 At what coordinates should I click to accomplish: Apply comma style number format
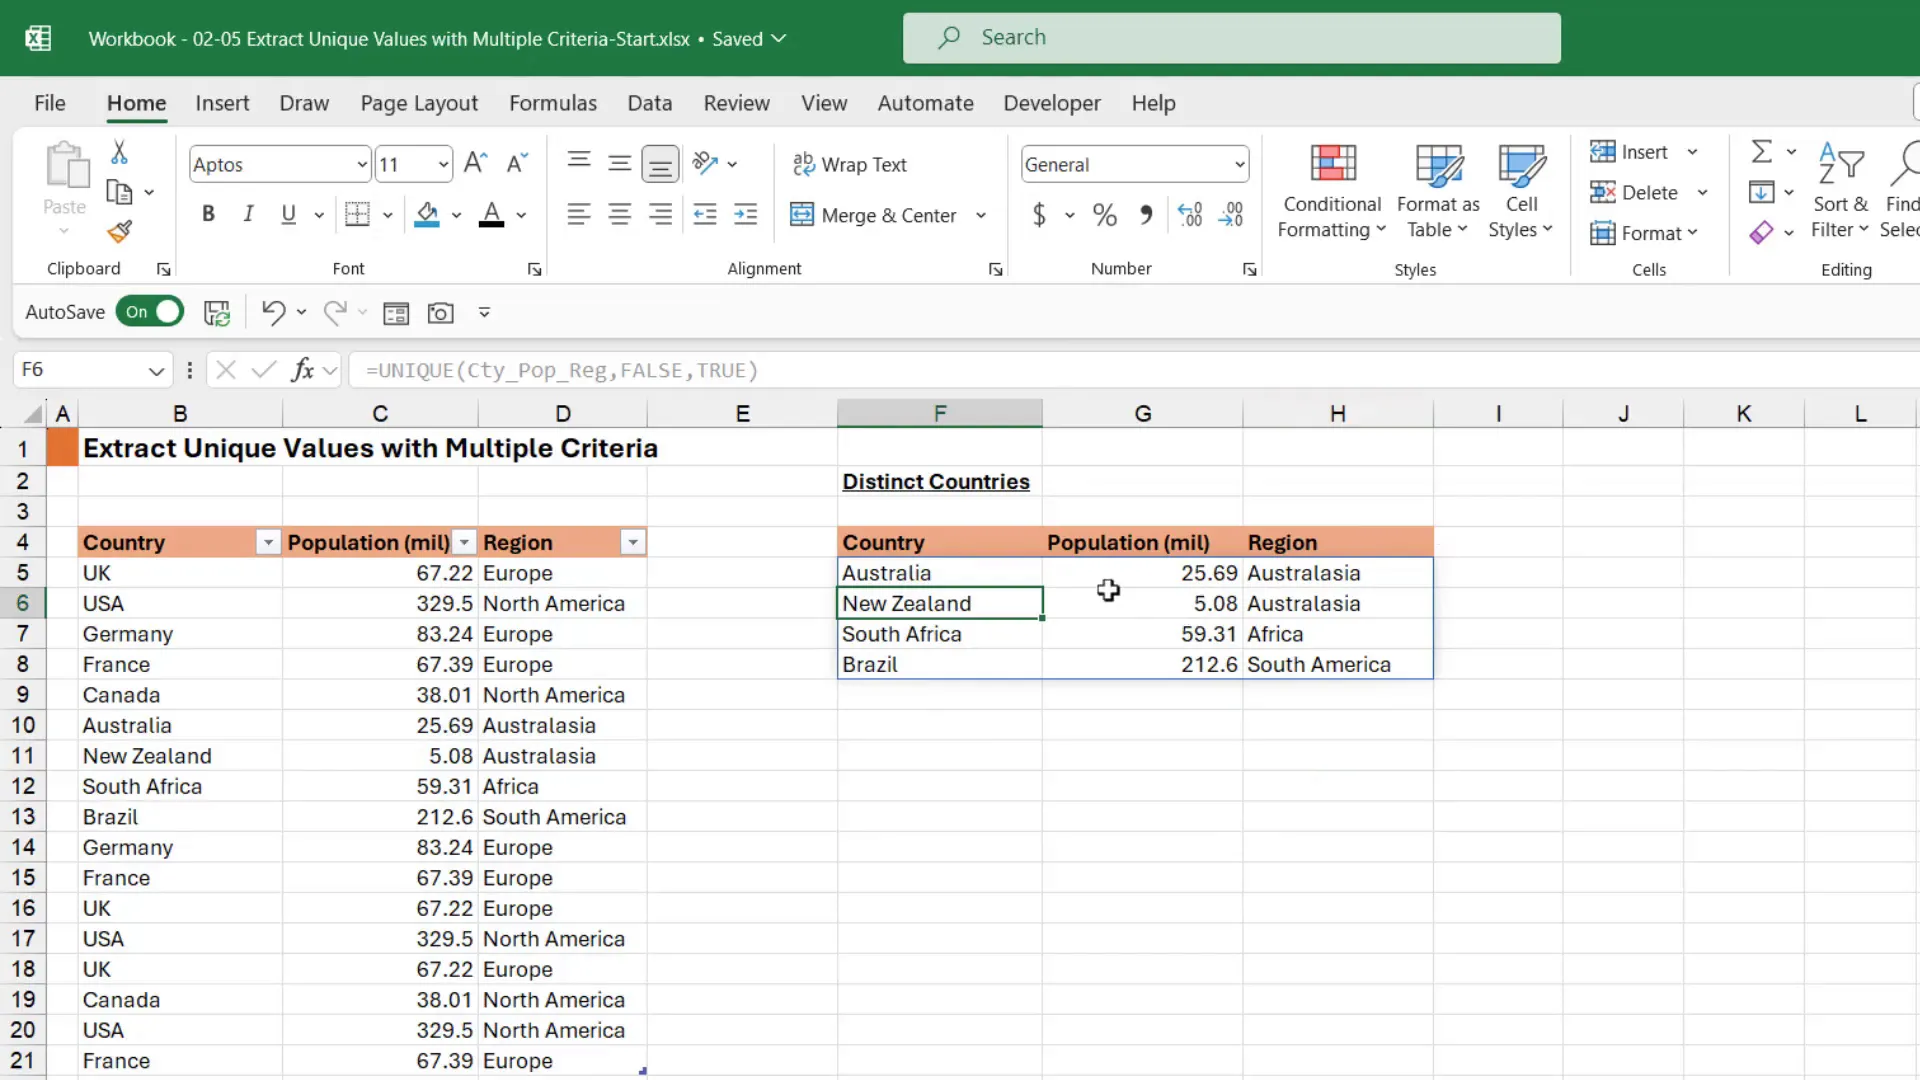coord(1146,214)
